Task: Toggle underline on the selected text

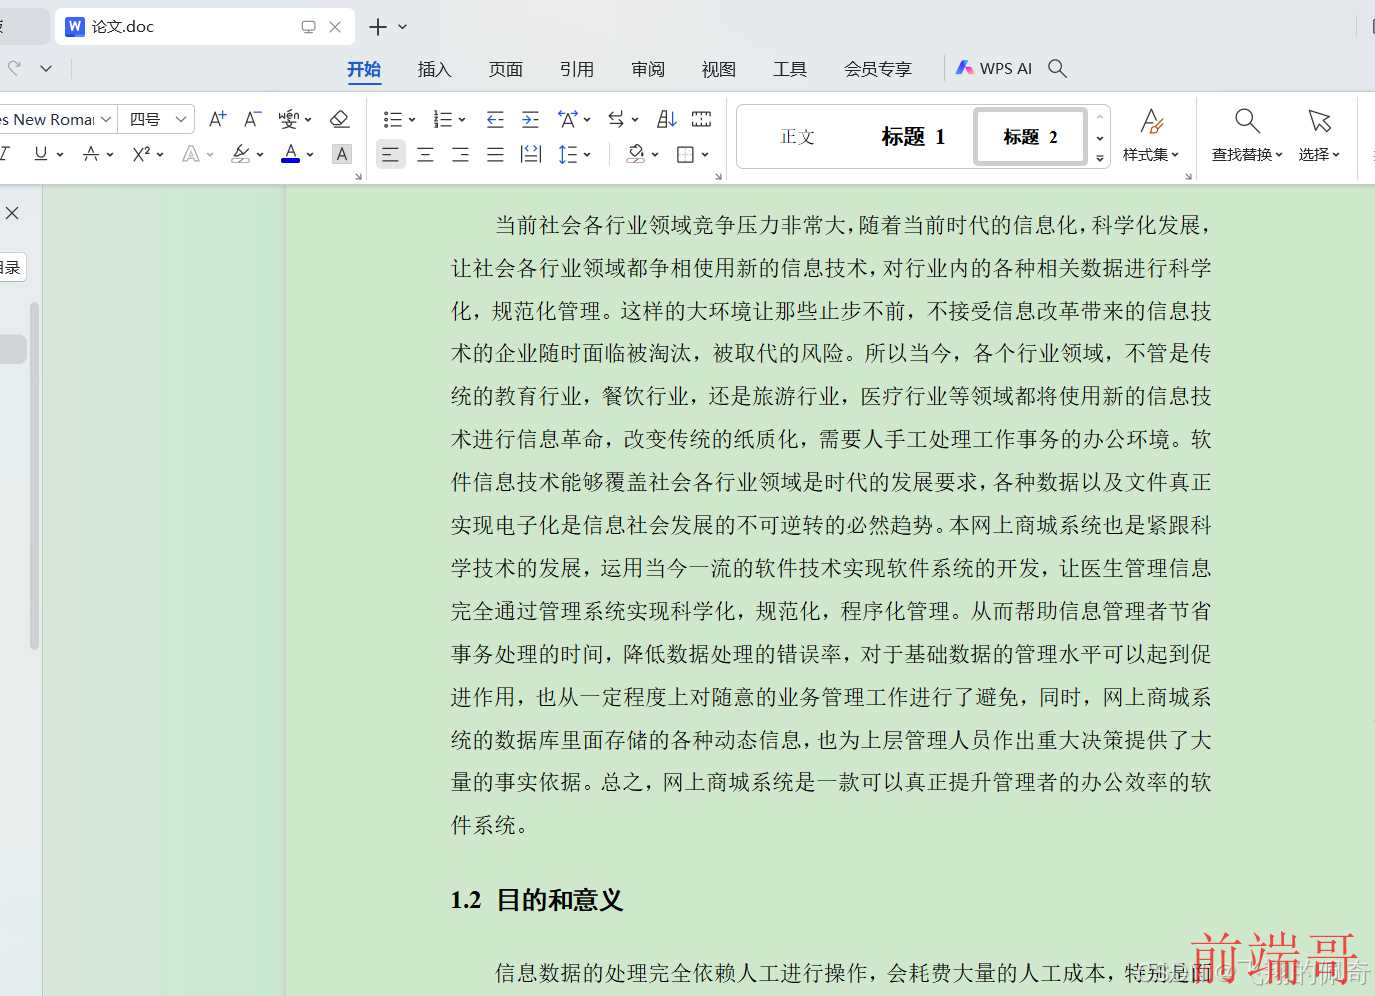Action: (40, 154)
